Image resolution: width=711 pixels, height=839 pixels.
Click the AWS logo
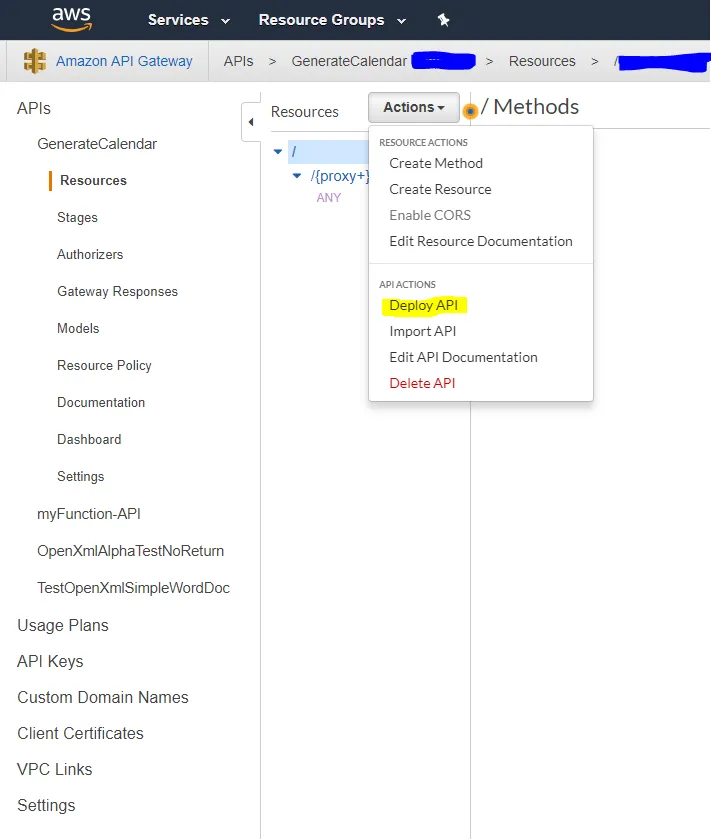click(72, 19)
